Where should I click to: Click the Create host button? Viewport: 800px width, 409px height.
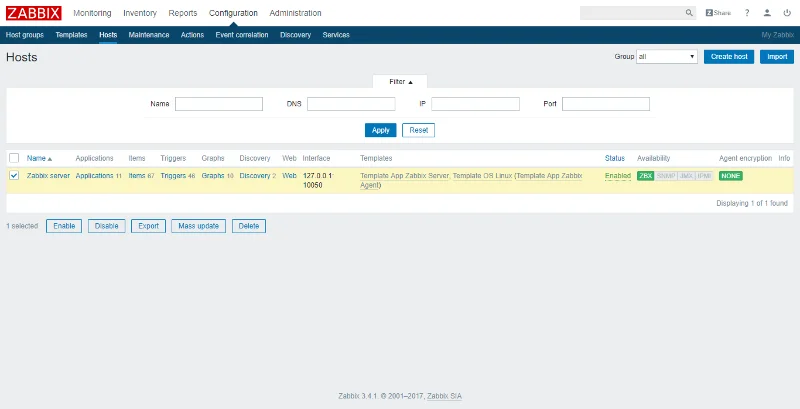pyautogui.click(x=729, y=57)
